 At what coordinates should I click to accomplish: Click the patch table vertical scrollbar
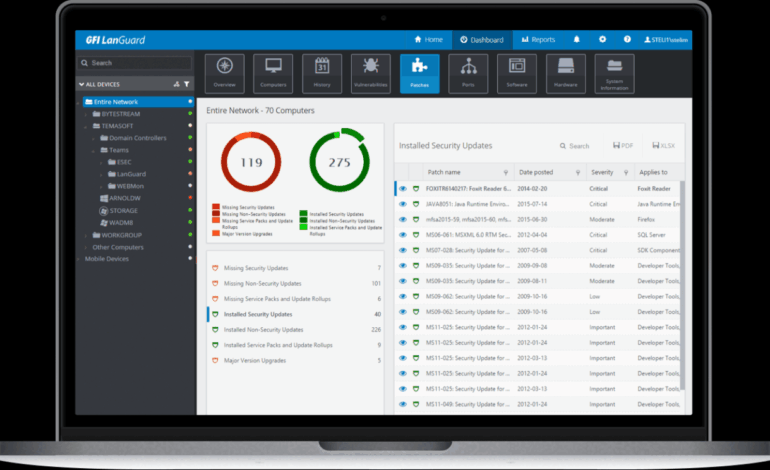click(x=682, y=285)
